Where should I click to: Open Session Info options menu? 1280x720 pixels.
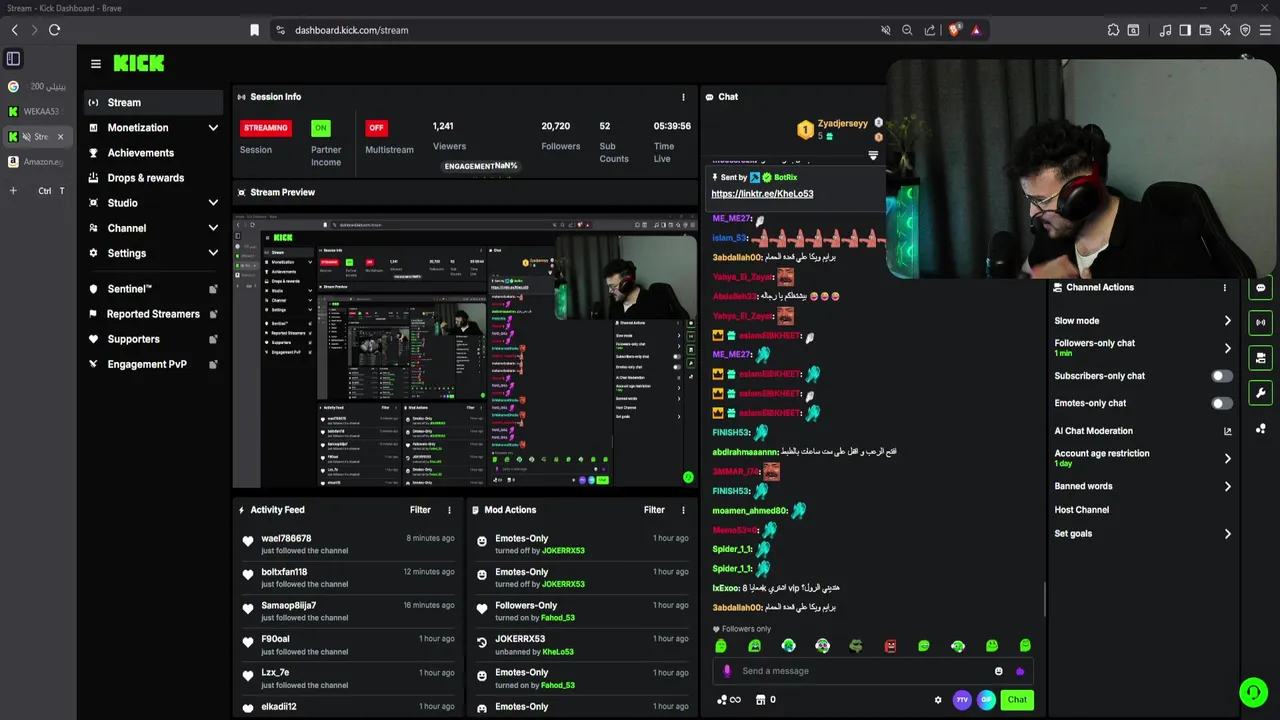pyautogui.click(x=684, y=97)
